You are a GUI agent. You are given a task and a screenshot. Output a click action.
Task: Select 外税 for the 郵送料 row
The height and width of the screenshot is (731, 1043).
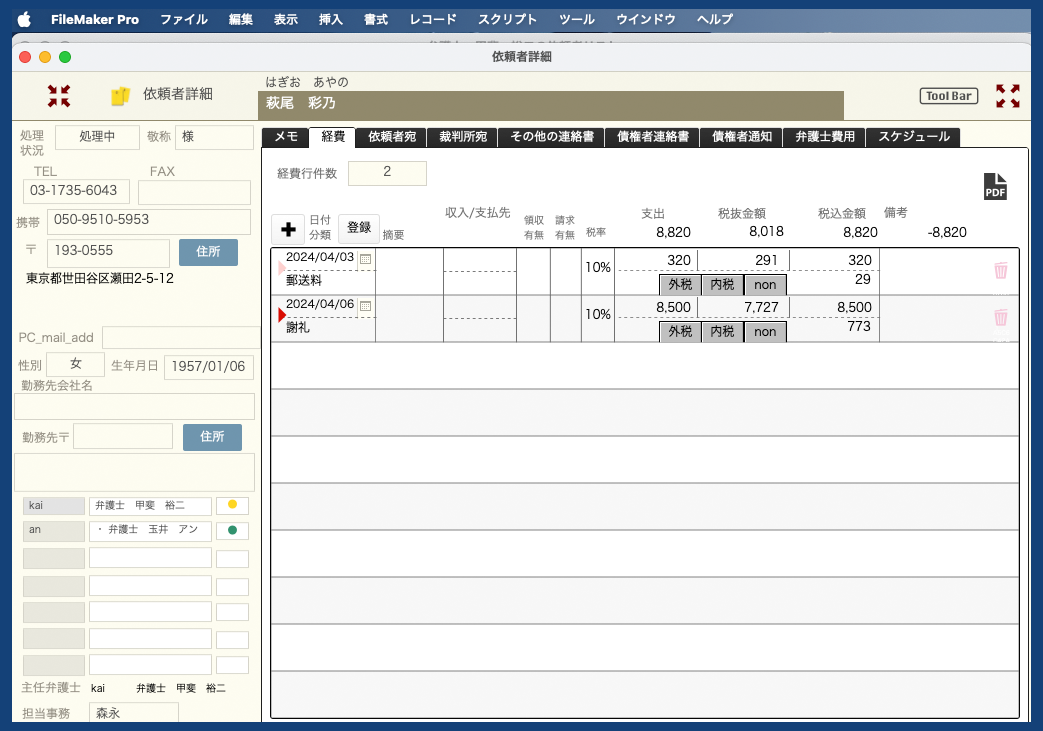click(x=679, y=285)
